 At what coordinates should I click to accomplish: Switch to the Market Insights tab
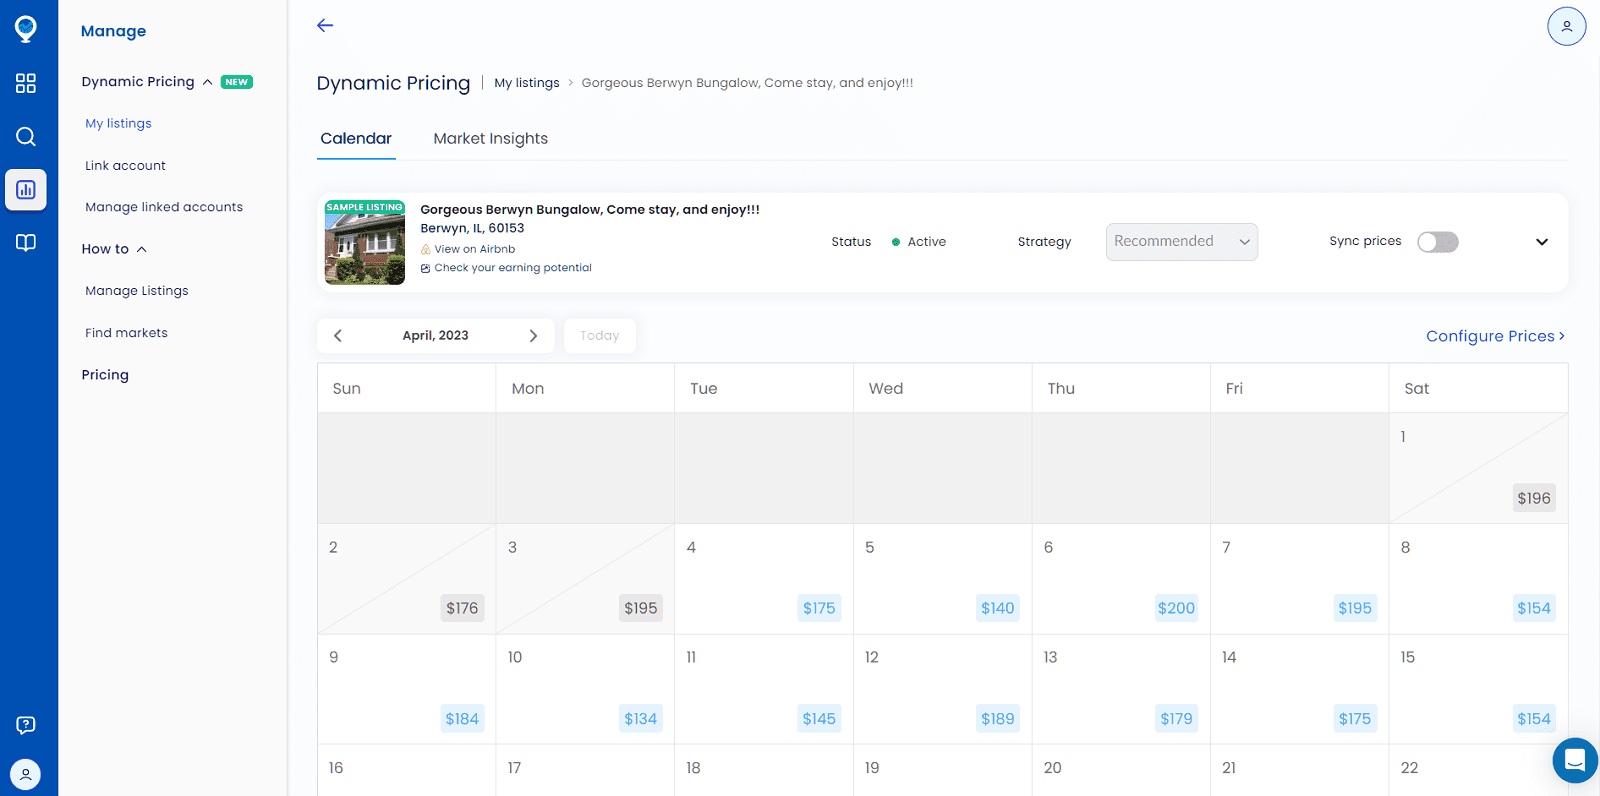coord(490,139)
